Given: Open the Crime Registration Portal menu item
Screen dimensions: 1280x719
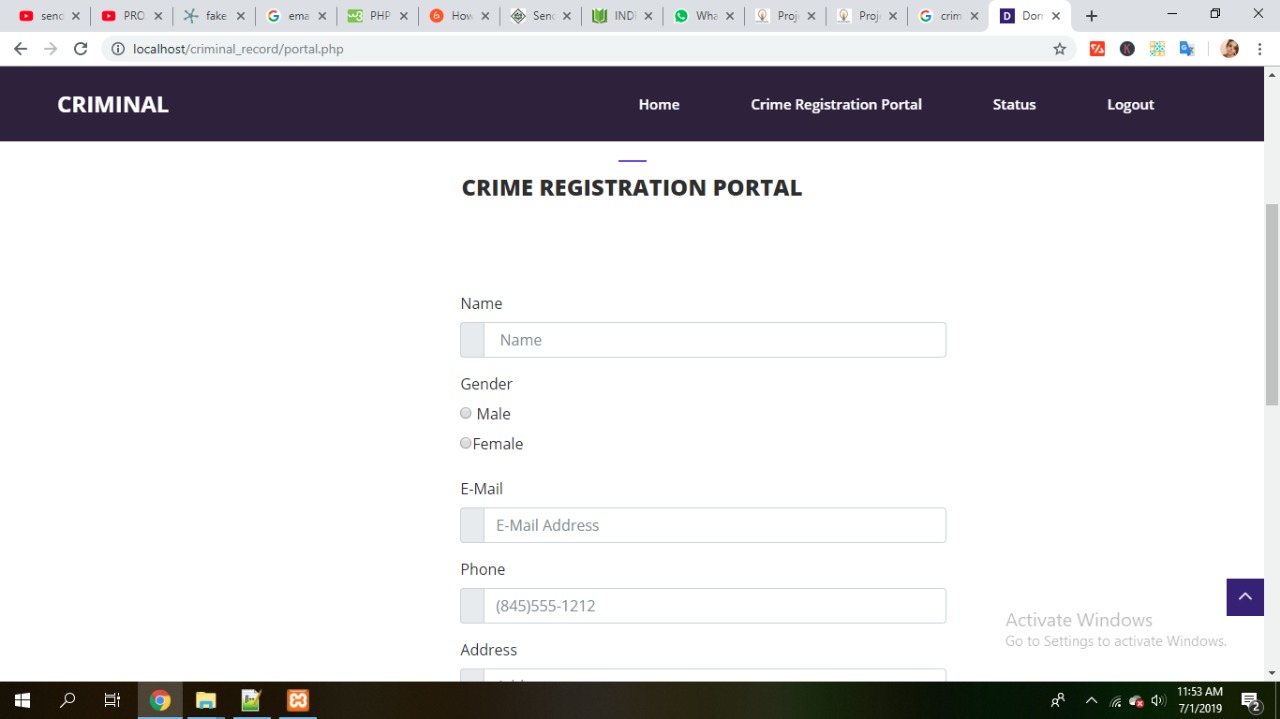Looking at the screenshot, I should click(836, 104).
